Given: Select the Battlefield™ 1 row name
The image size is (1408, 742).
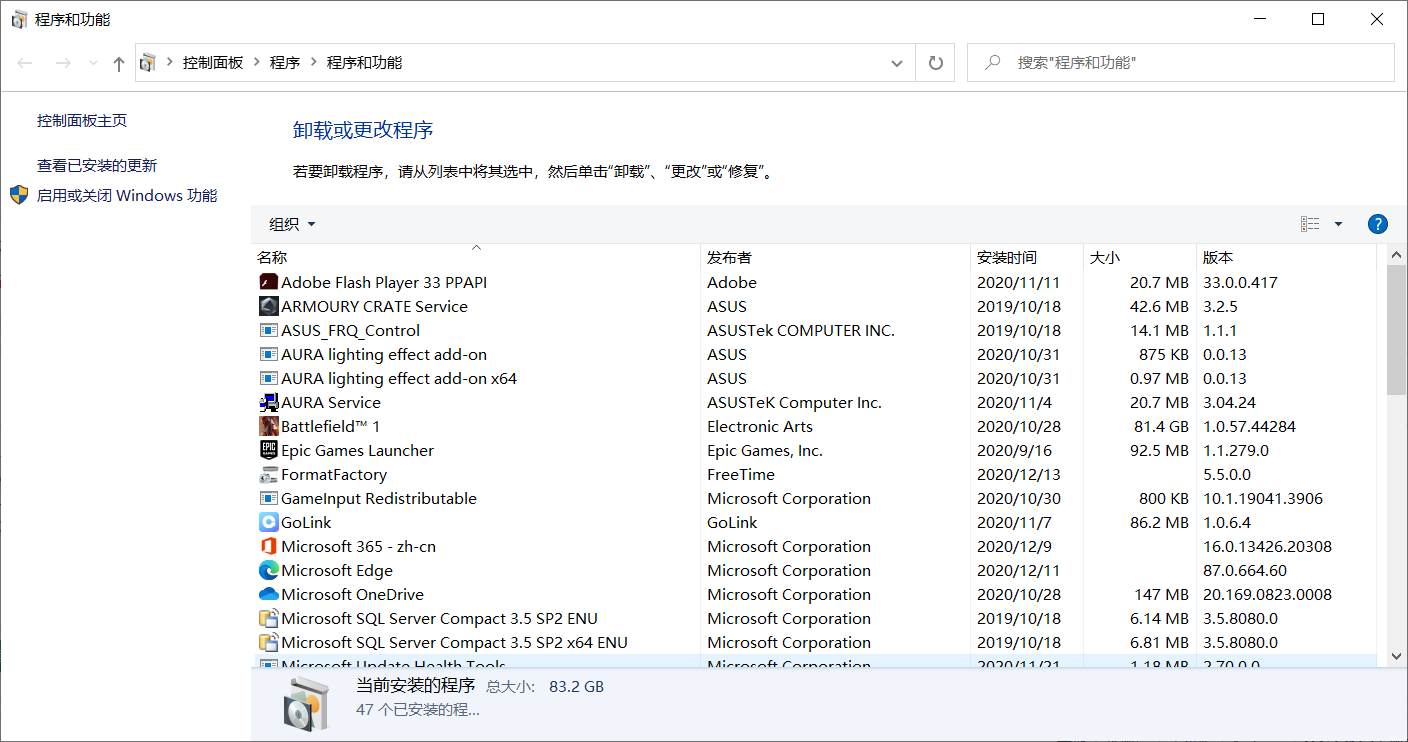Looking at the screenshot, I should pos(330,426).
